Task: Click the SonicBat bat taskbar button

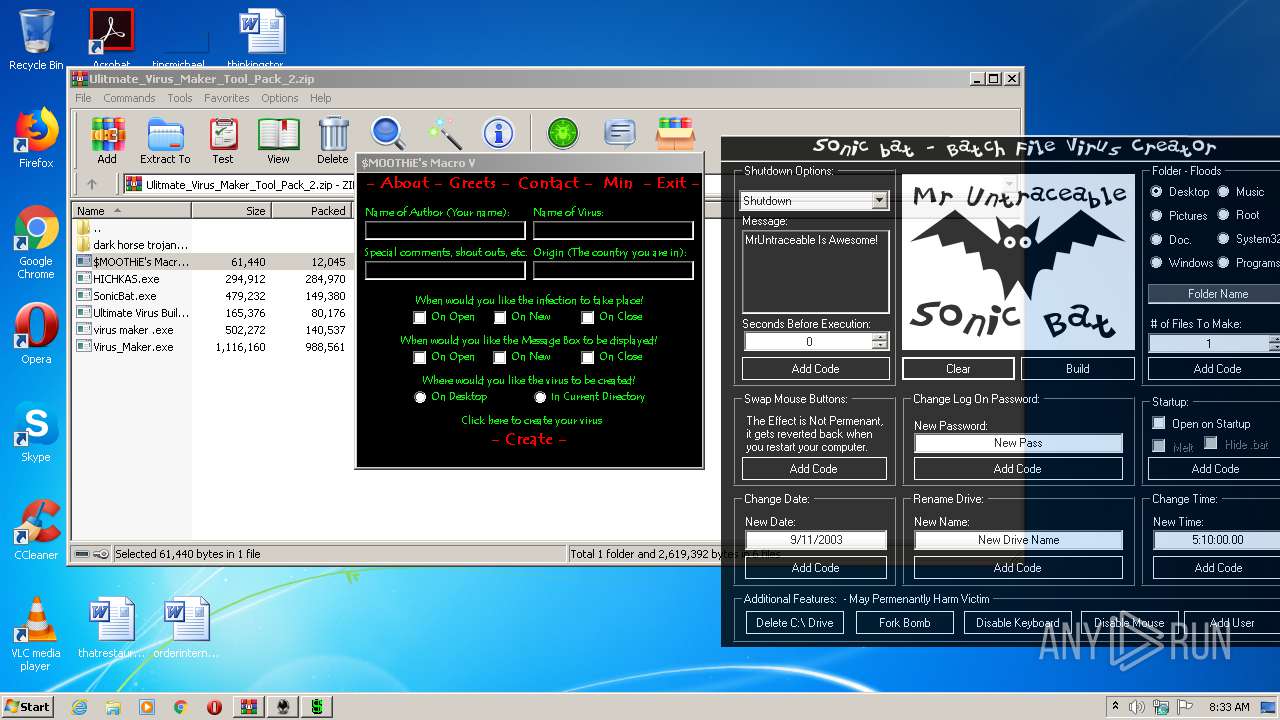Action: (283, 707)
